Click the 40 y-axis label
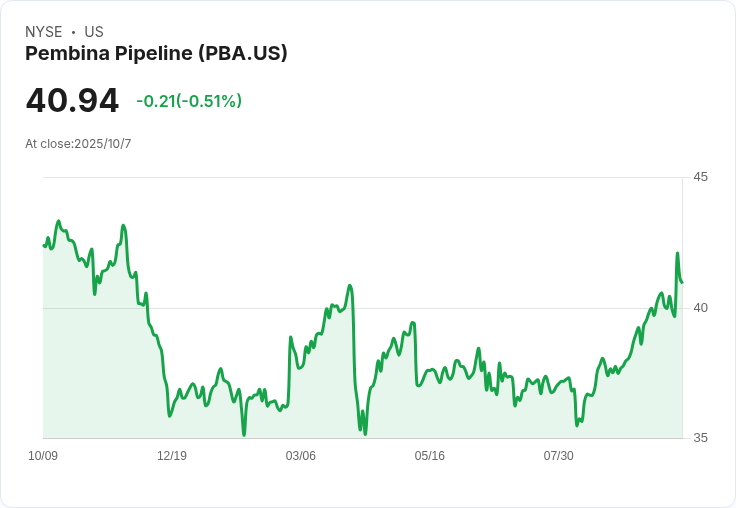 pyautogui.click(x=700, y=307)
